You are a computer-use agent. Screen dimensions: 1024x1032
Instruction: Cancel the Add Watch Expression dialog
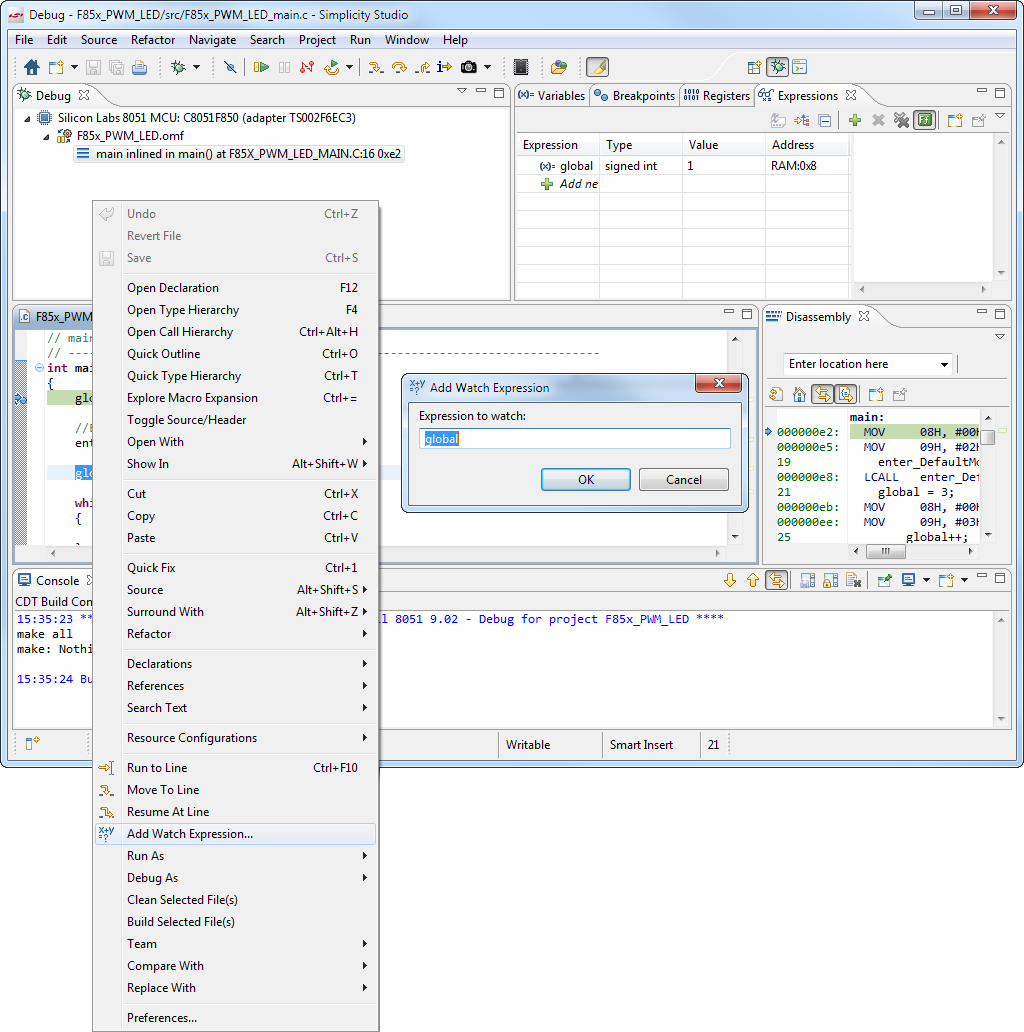(x=684, y=479)
